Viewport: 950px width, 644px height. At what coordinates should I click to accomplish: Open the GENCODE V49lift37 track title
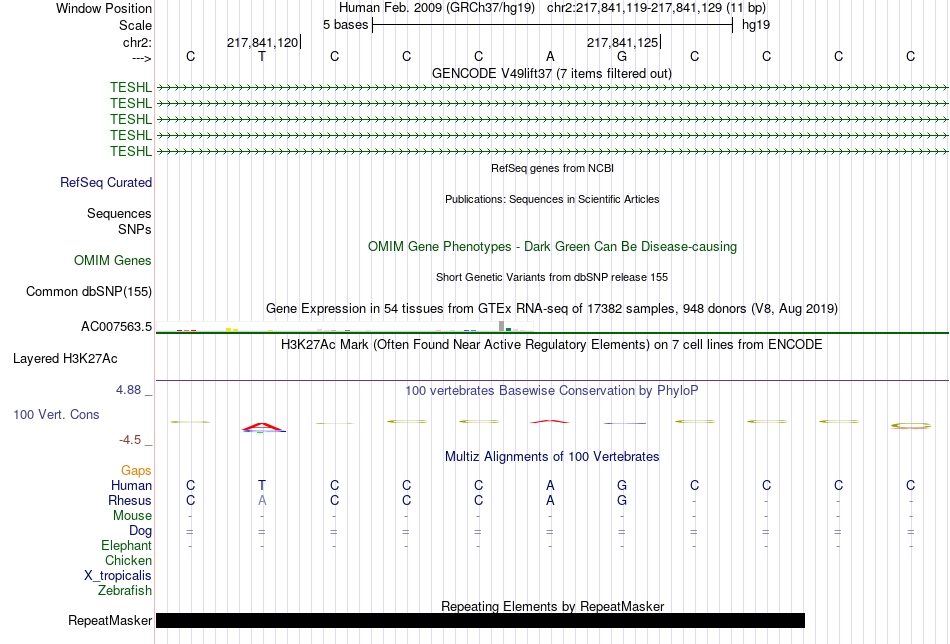click(x=552, y=73)
